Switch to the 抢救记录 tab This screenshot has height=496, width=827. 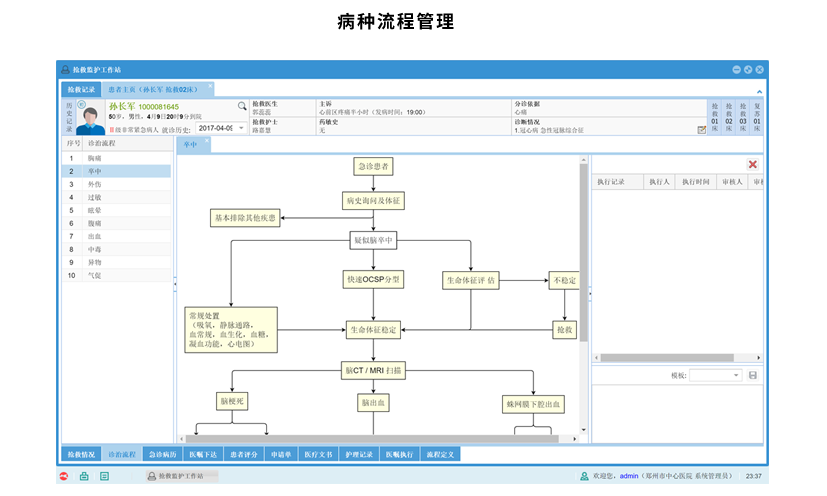[x=81, y=89]
